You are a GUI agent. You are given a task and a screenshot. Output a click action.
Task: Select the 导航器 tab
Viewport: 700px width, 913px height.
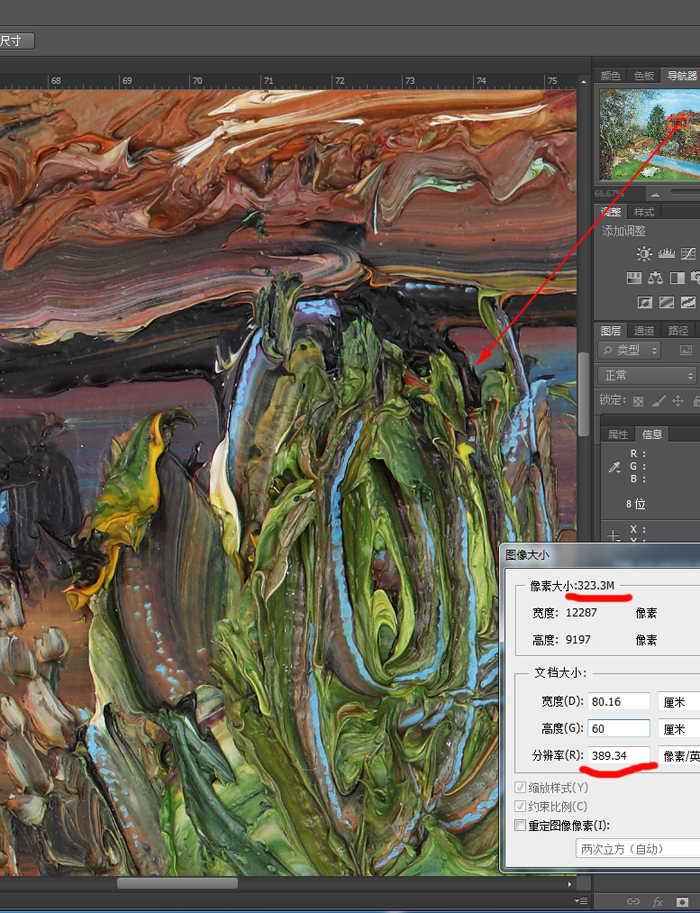click(681, 76)
